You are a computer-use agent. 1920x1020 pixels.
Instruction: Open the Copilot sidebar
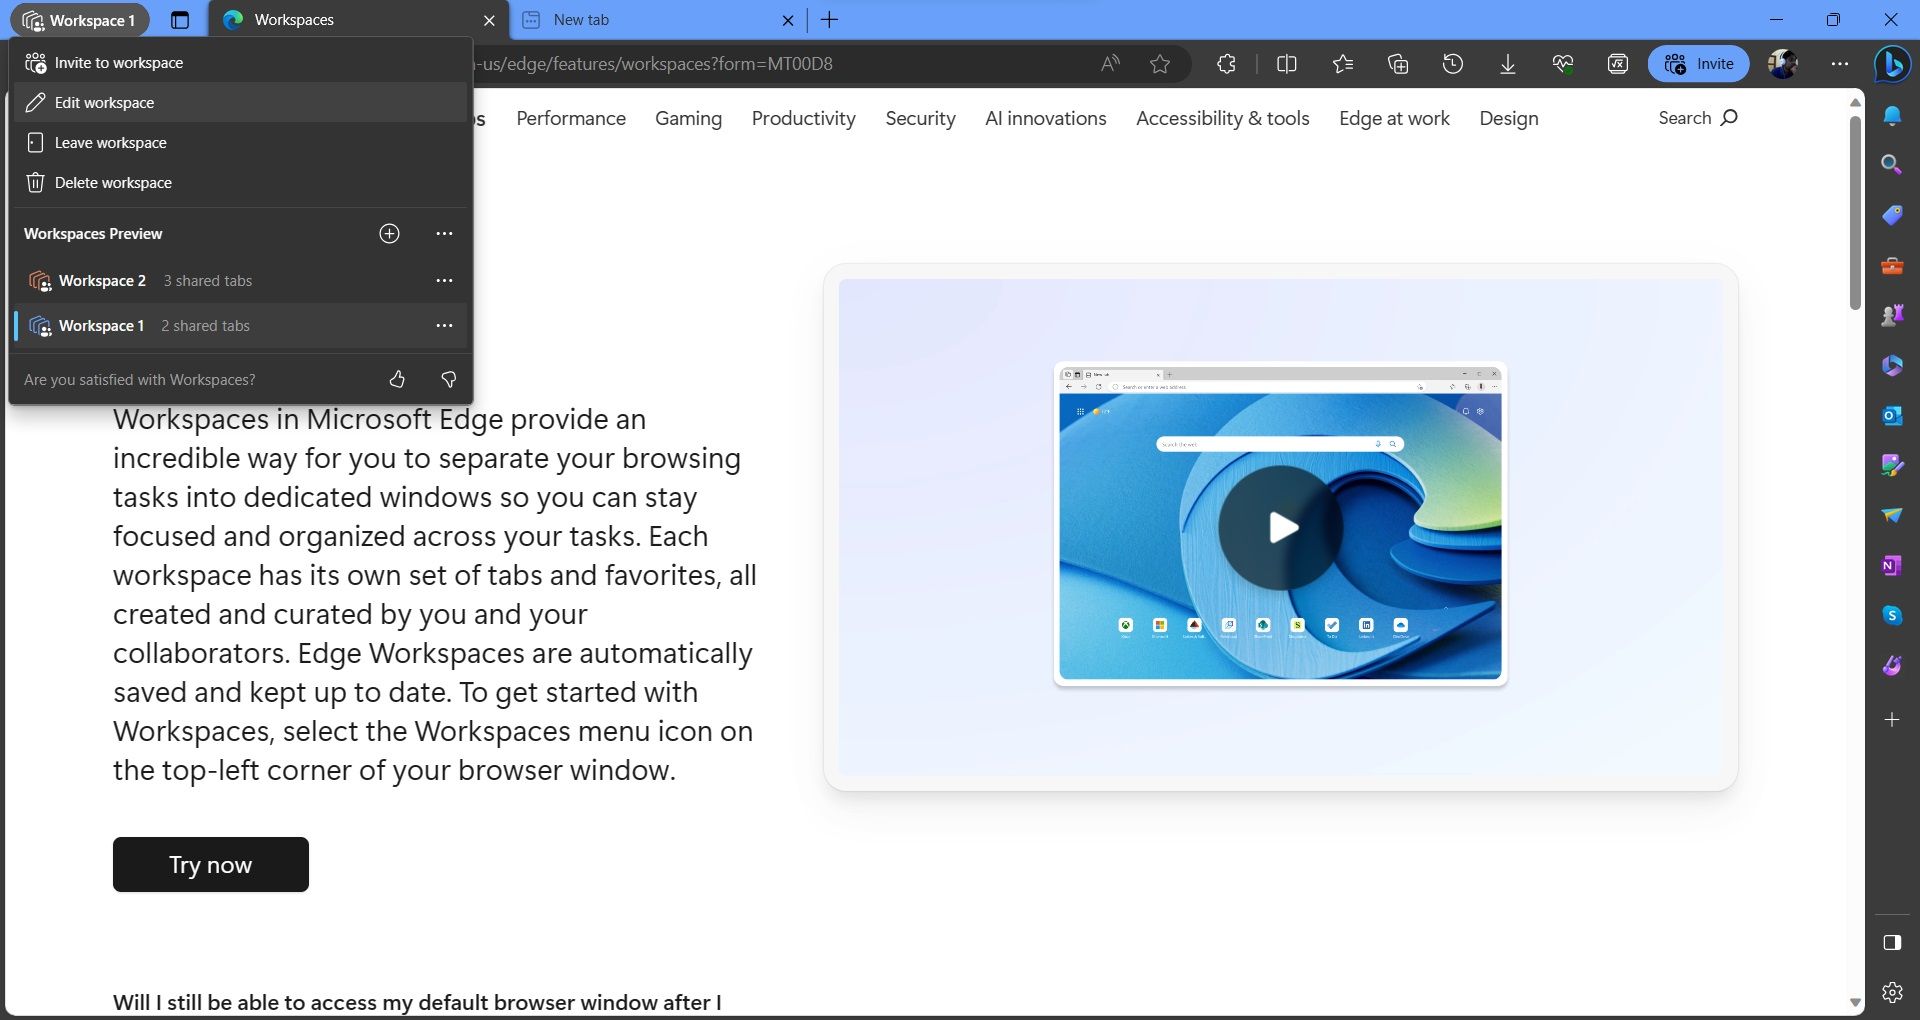coord(1891,63)
